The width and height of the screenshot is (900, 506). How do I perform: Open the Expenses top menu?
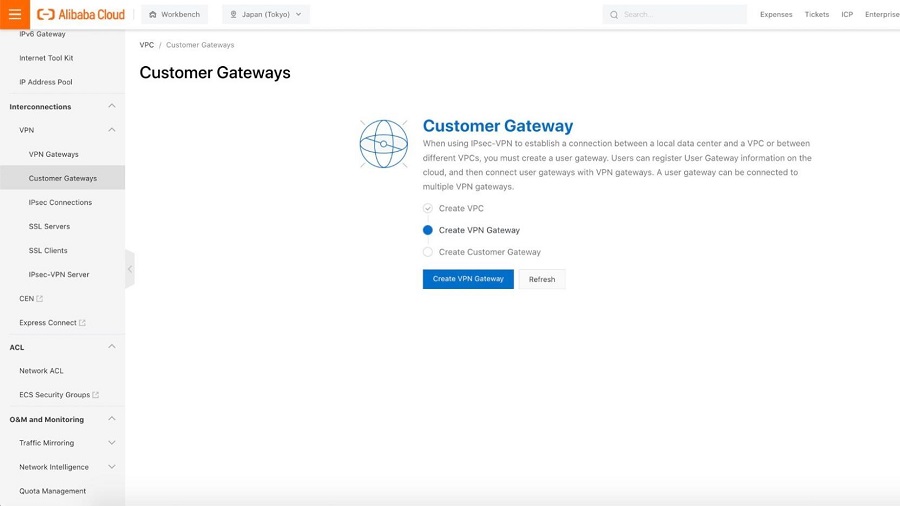pyautogui.click(x=776, y=14)
